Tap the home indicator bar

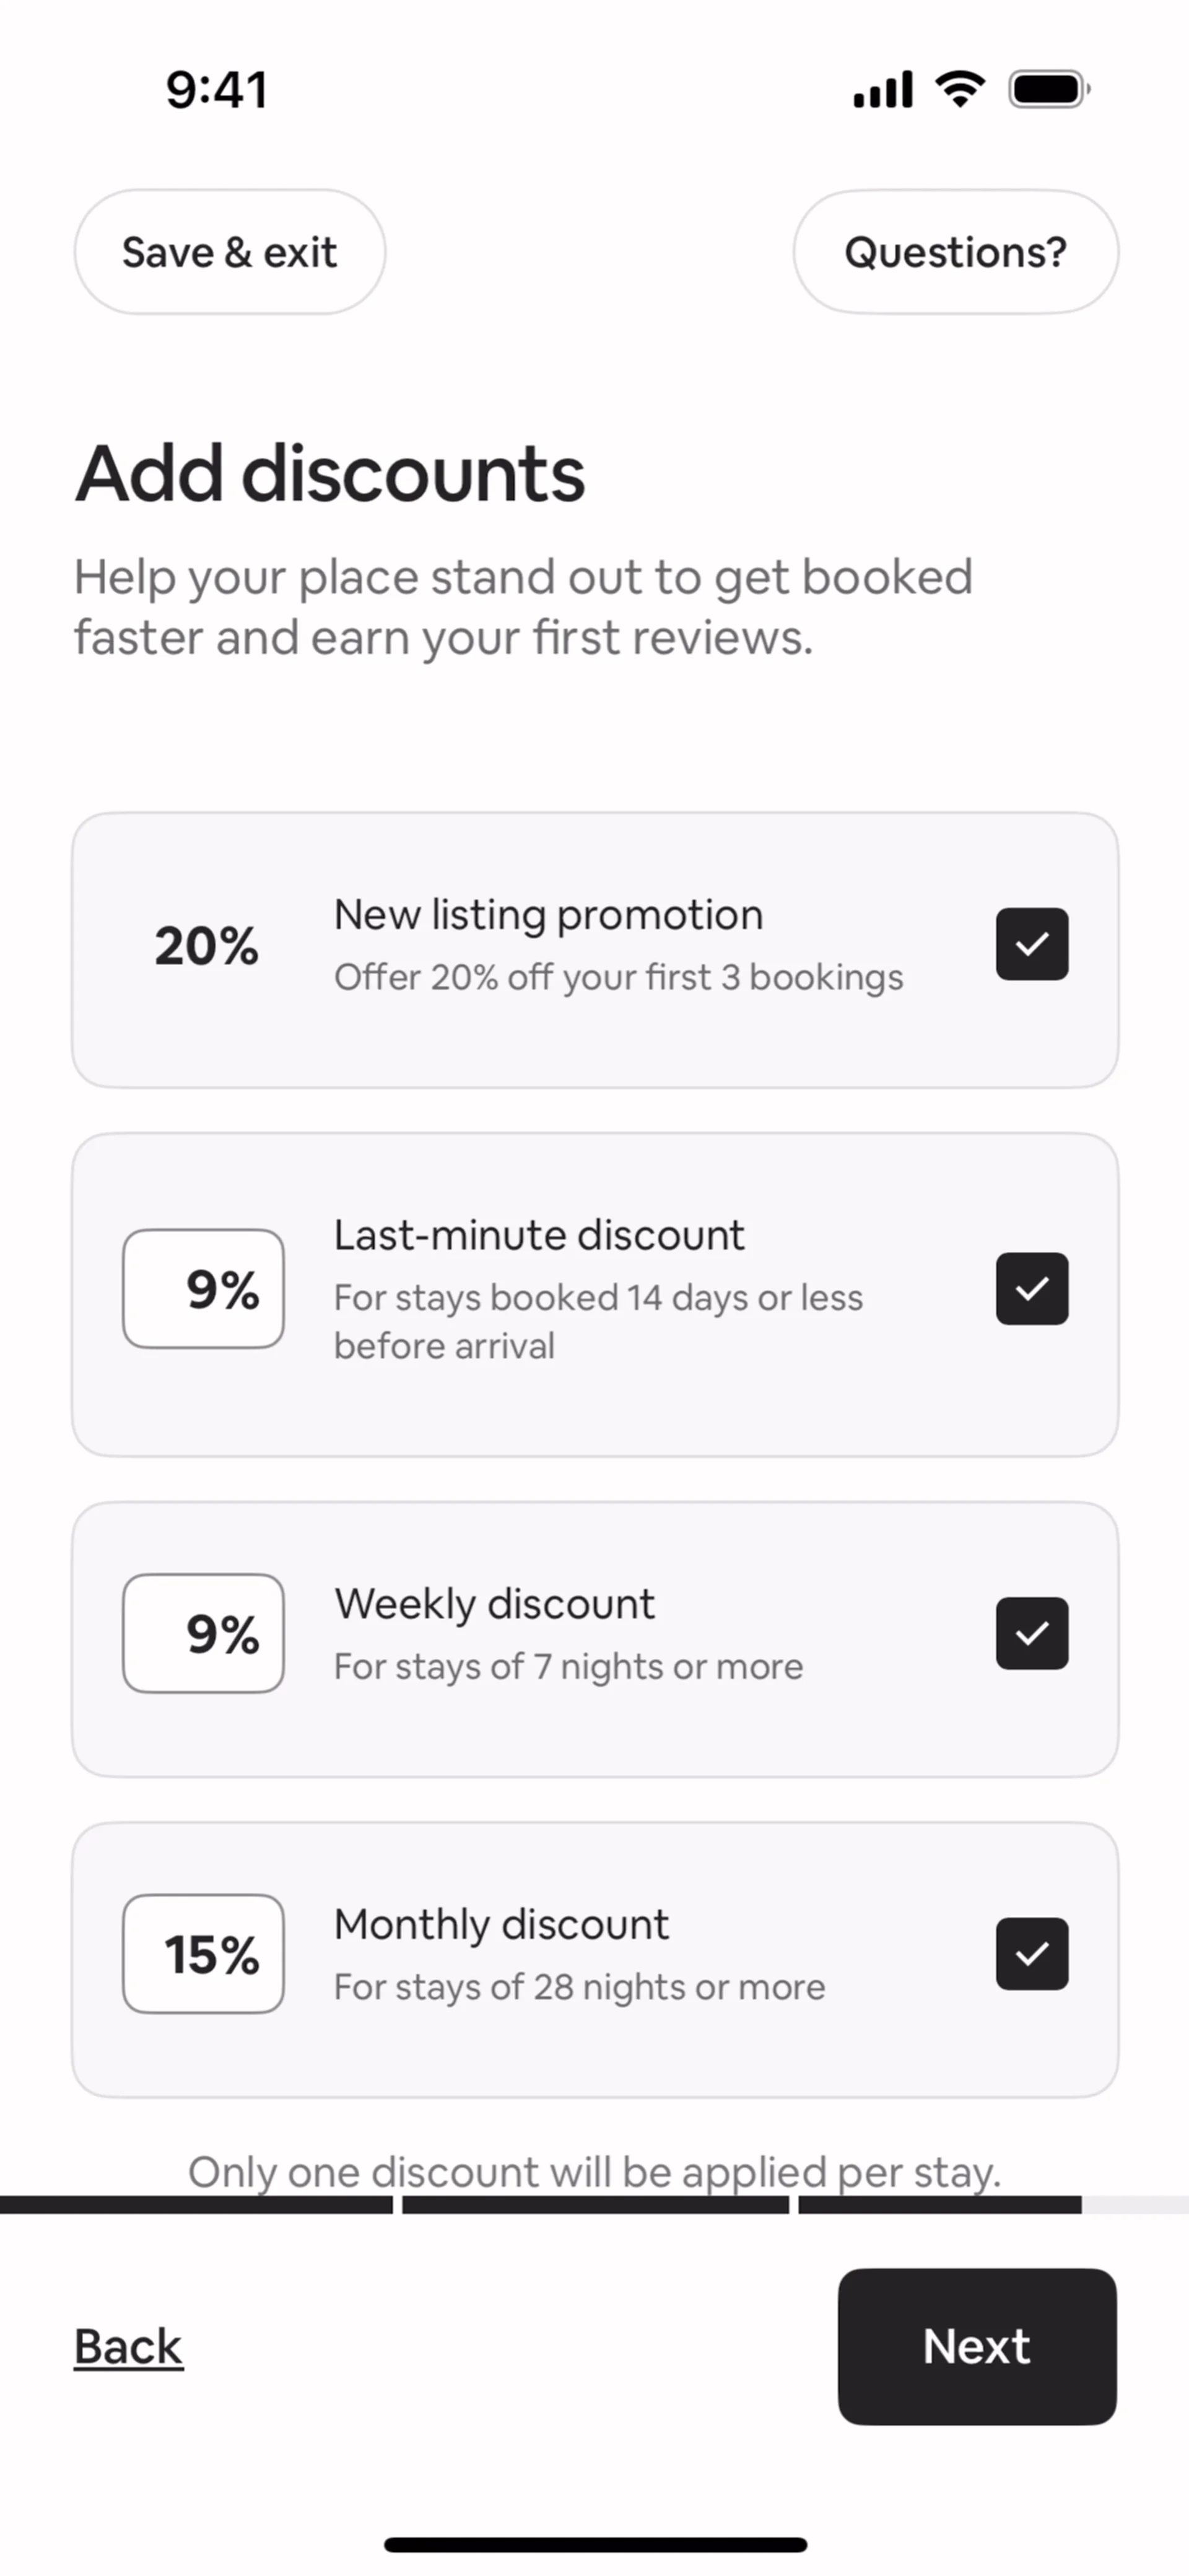595,2544
